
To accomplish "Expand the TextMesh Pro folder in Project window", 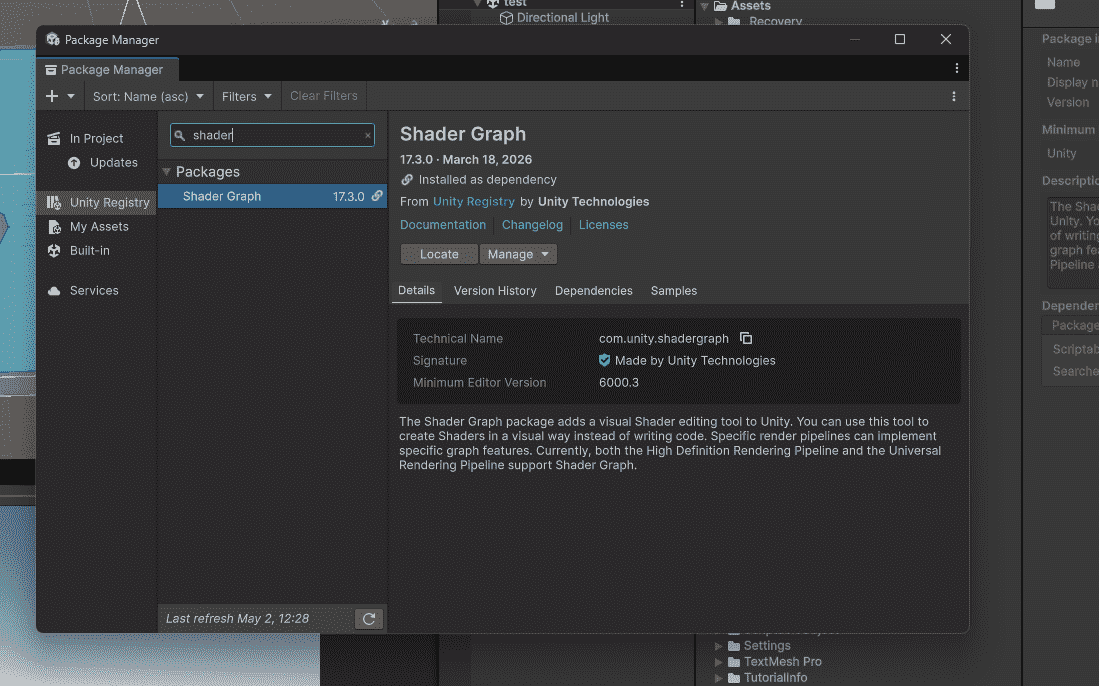I will [718, 662].
